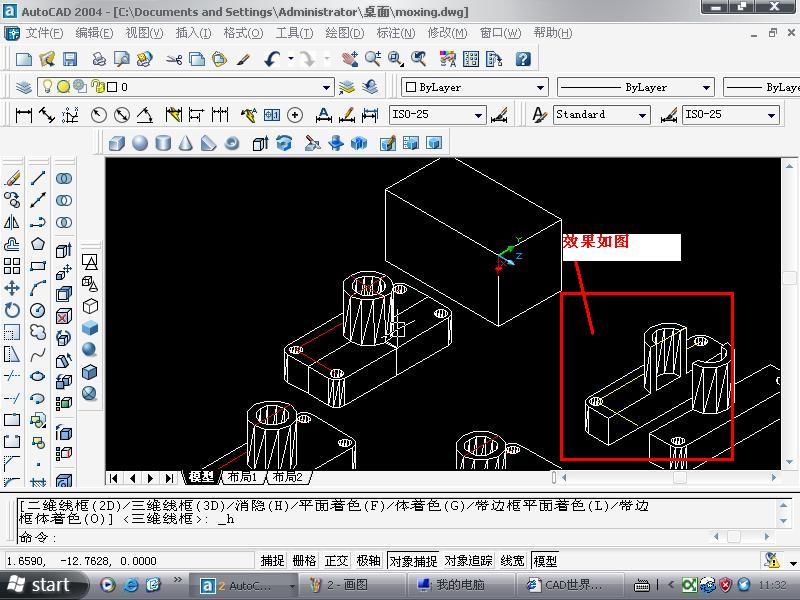Open the ByLayer color dropdown
This screenshot has height=600, width=800.
(x=540, y=88)
